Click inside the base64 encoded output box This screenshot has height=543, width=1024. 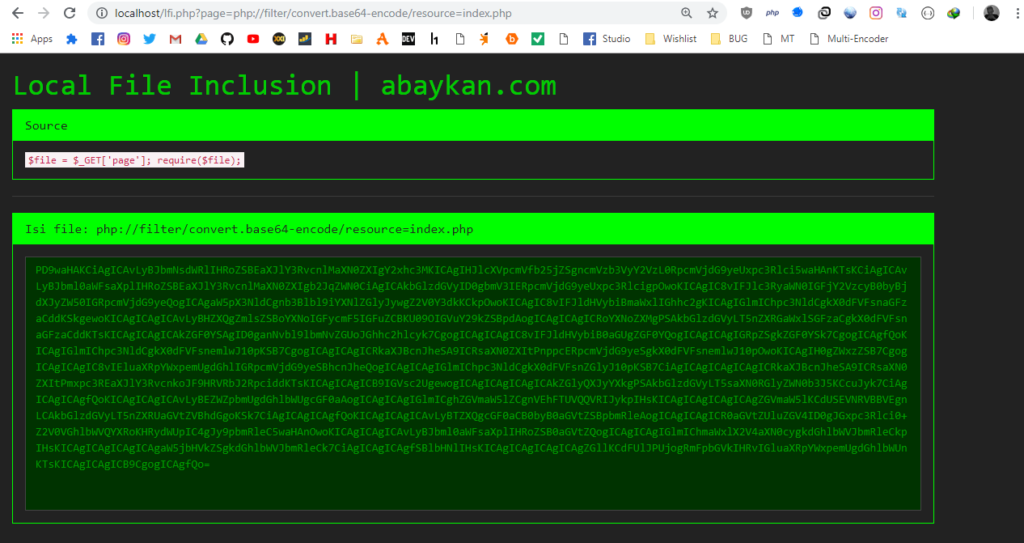473,383
